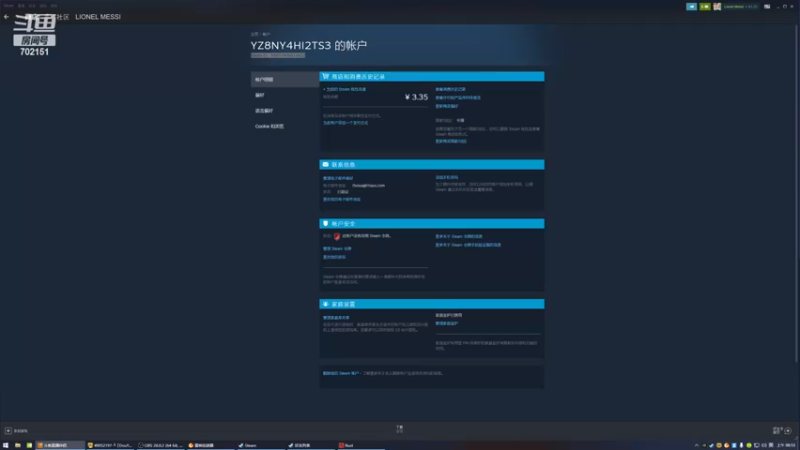Click the red Steam Guard shield status icon

(x=337, y=236)
